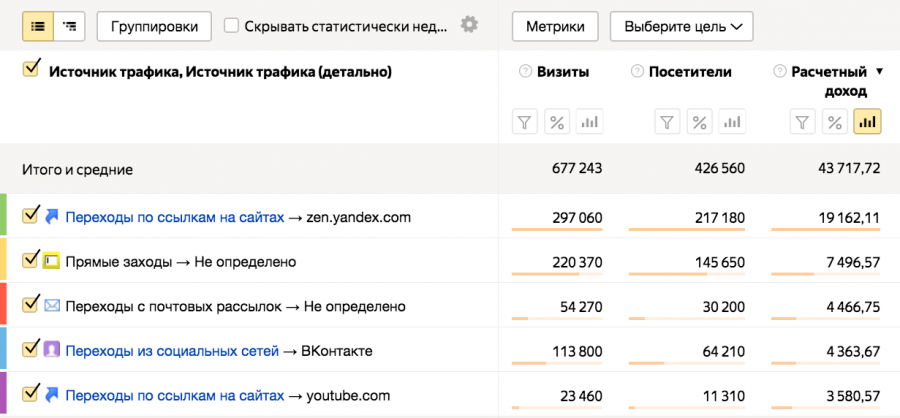Open the Выберите цель dropdown
The height and width of the screenshot is (418, 900).
(681, 26)
